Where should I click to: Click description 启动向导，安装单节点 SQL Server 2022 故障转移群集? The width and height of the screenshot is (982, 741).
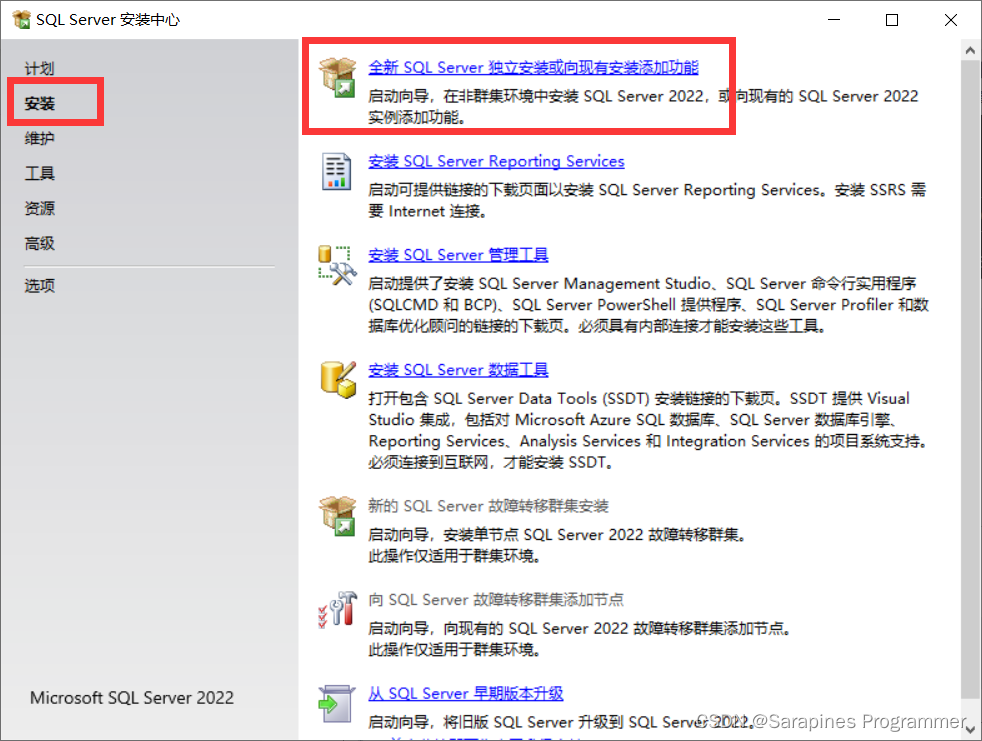pos(556,534)
